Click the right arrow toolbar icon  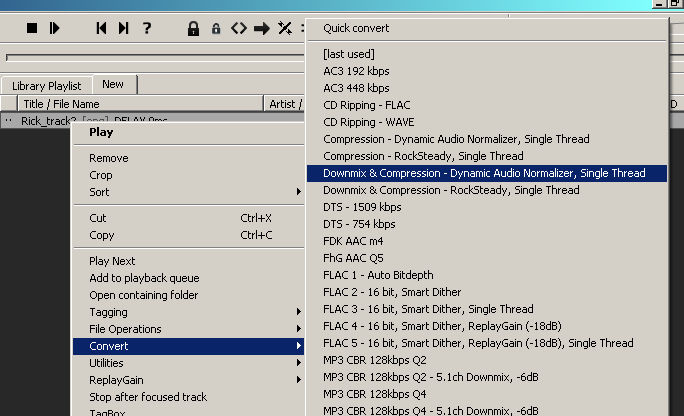[x=262, y=29]
